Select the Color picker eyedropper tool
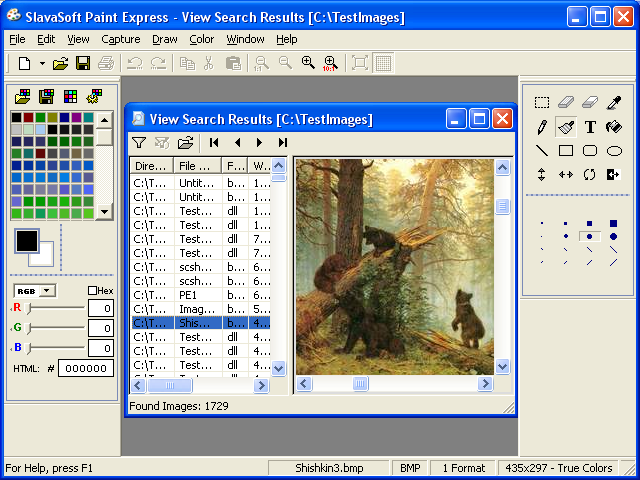Screen dimensions: 640x480 614,102
